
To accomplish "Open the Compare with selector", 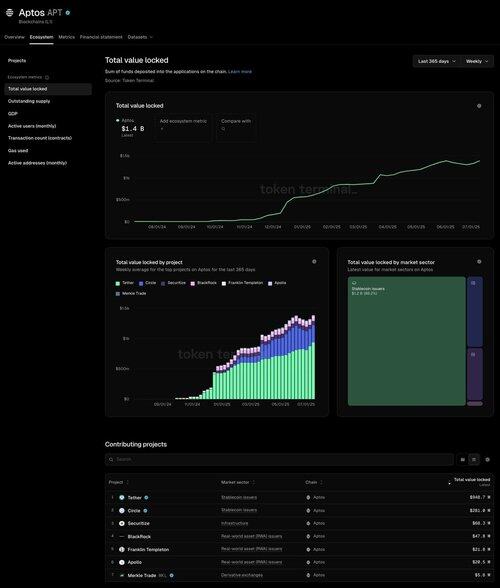I will pyautogui.click(x=236, y=128).
